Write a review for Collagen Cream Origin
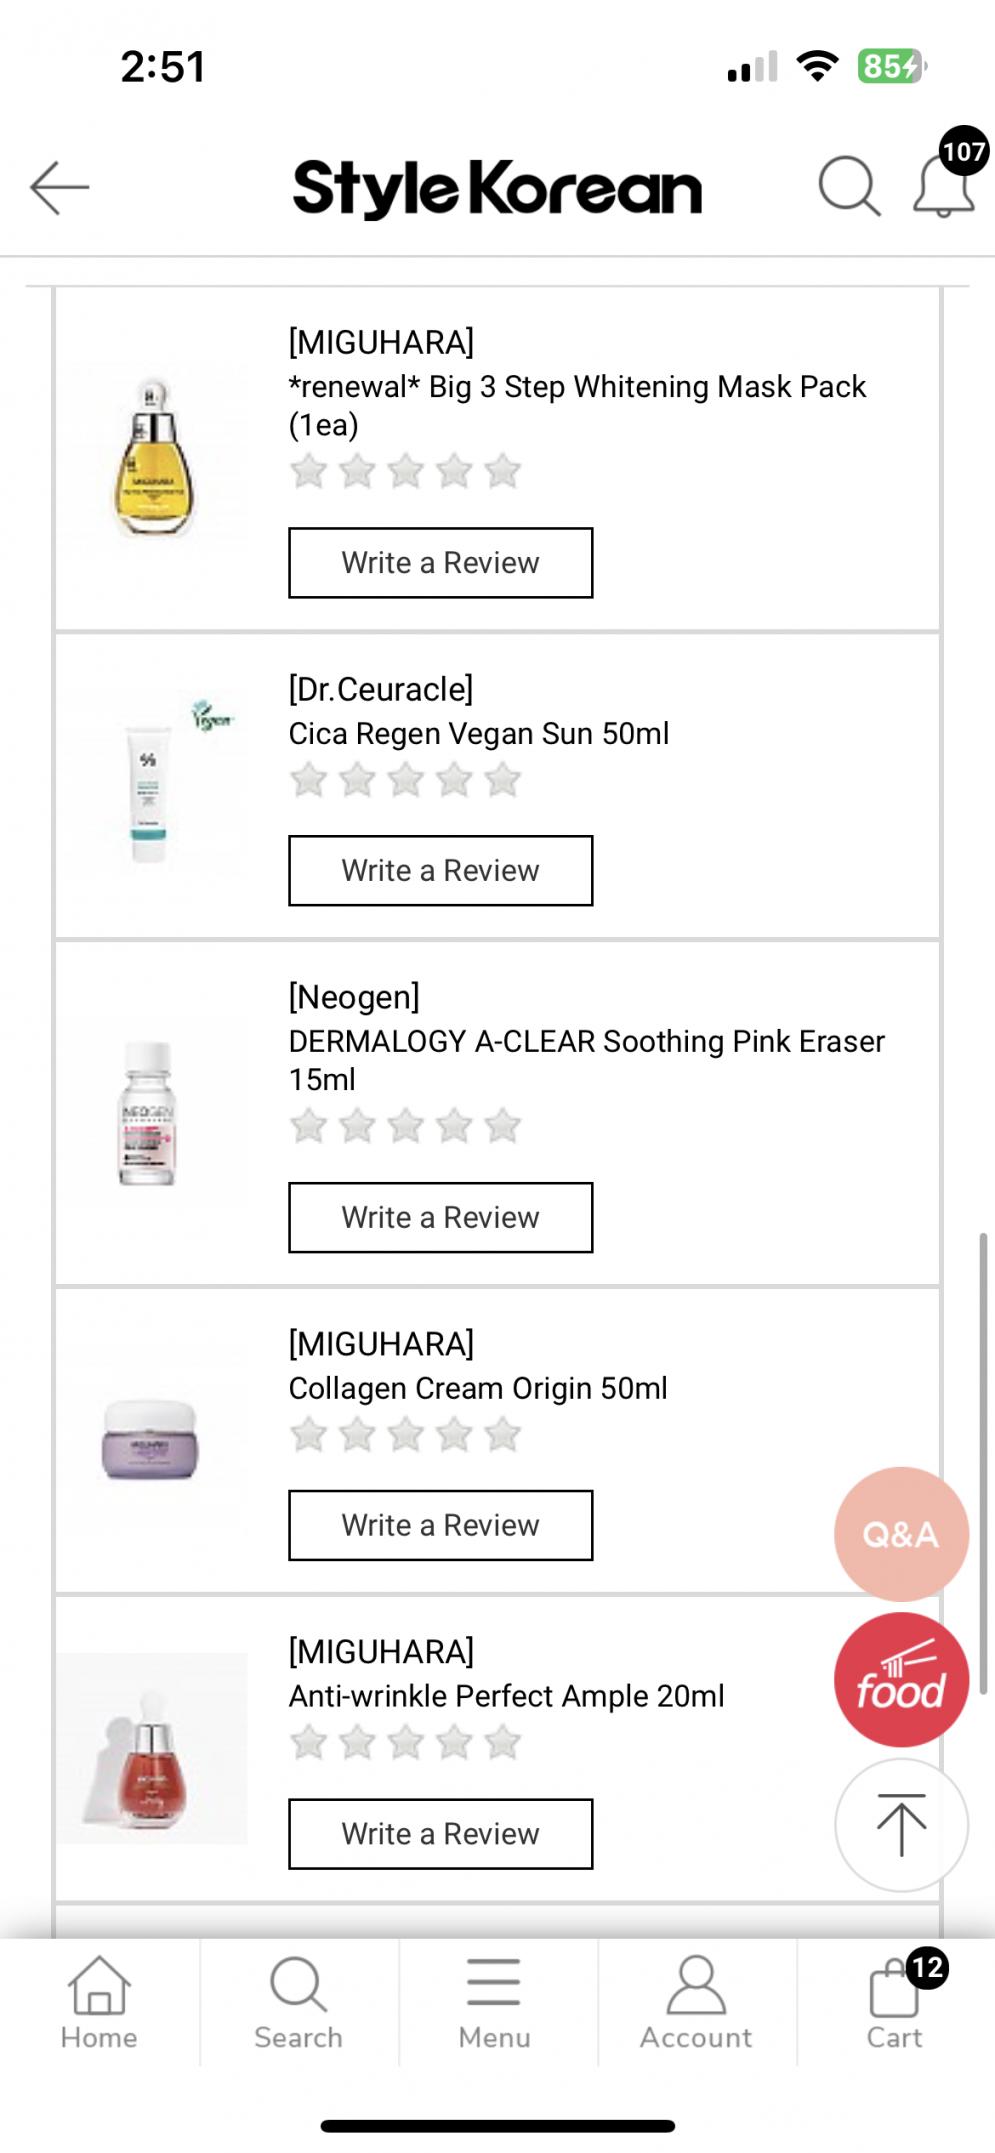995x2153 pixels. 440,1526
